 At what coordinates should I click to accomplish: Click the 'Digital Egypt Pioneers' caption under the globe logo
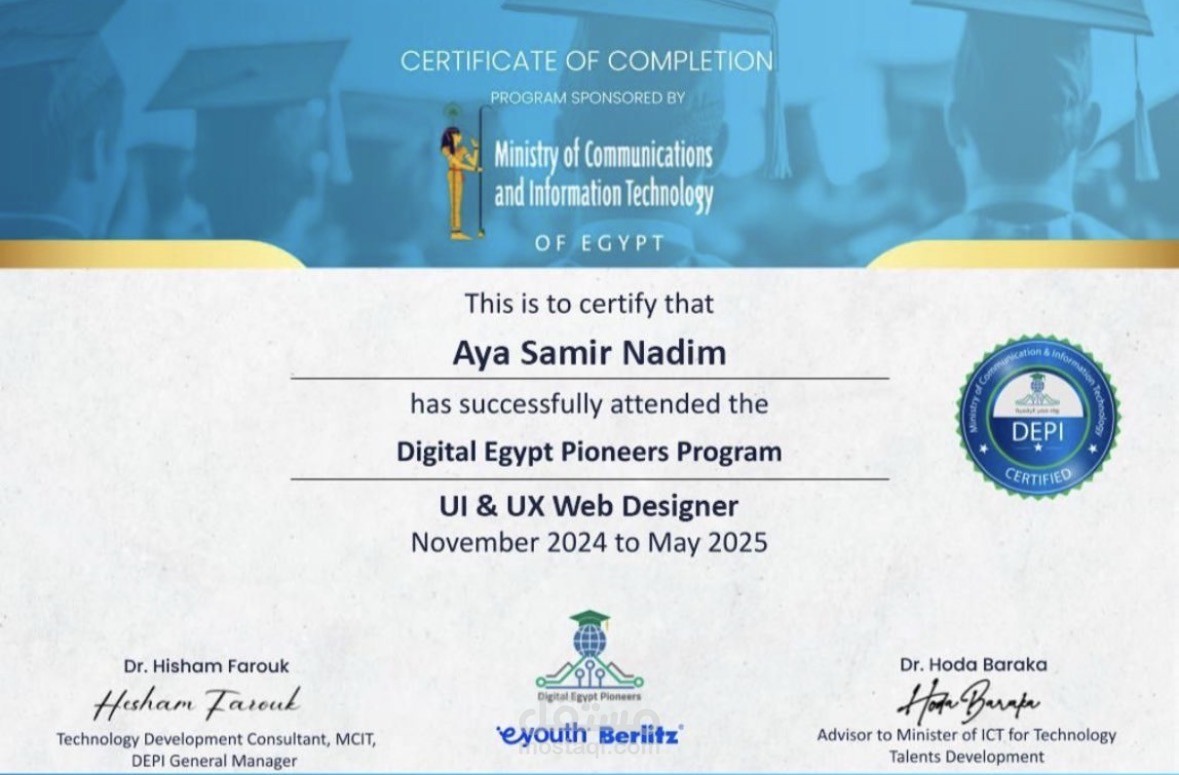pos(590,697)
